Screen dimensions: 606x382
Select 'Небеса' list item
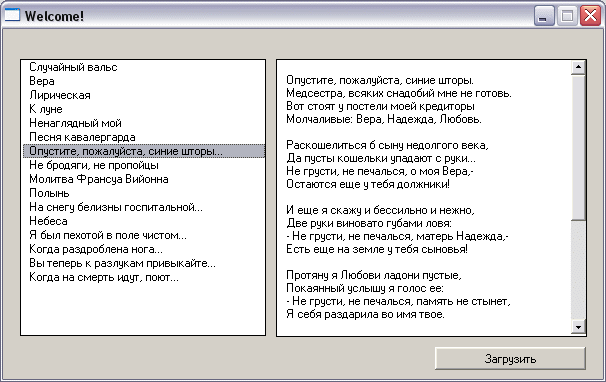pyautogui.click(x=144, y=221)
